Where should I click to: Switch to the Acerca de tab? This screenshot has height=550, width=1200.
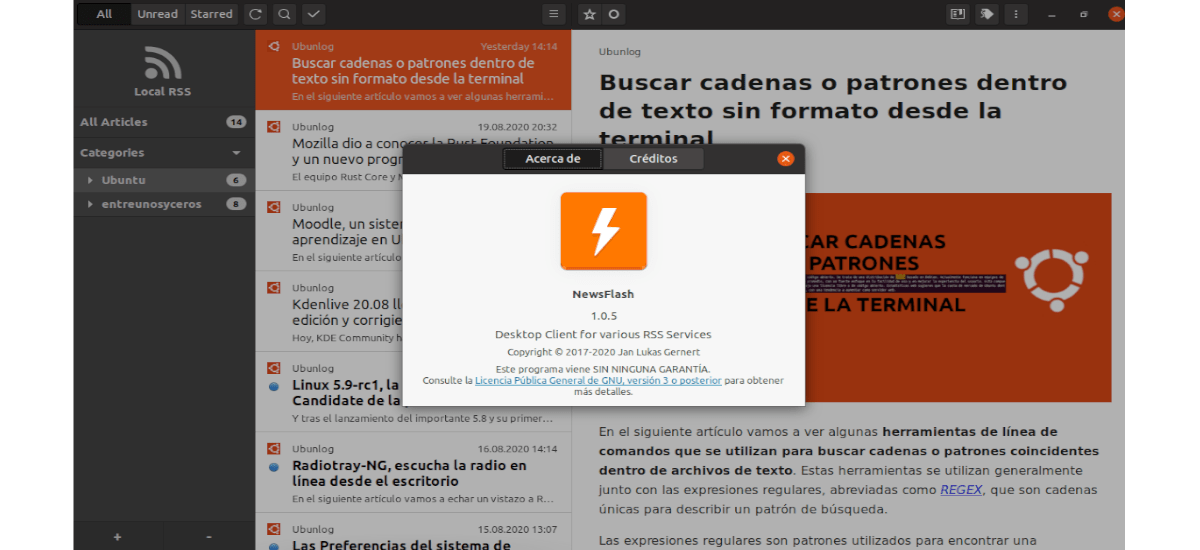(x=553, y=159)
